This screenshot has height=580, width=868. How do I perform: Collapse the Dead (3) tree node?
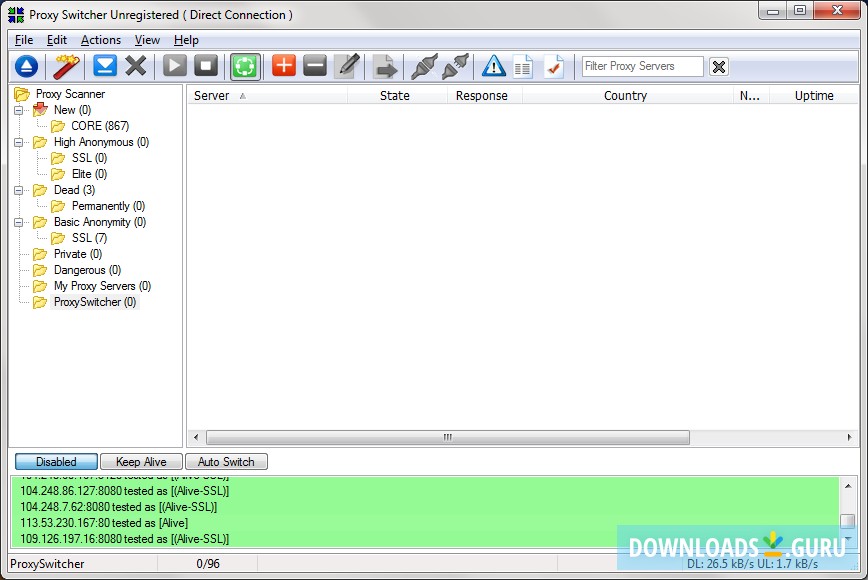point(18,190)
